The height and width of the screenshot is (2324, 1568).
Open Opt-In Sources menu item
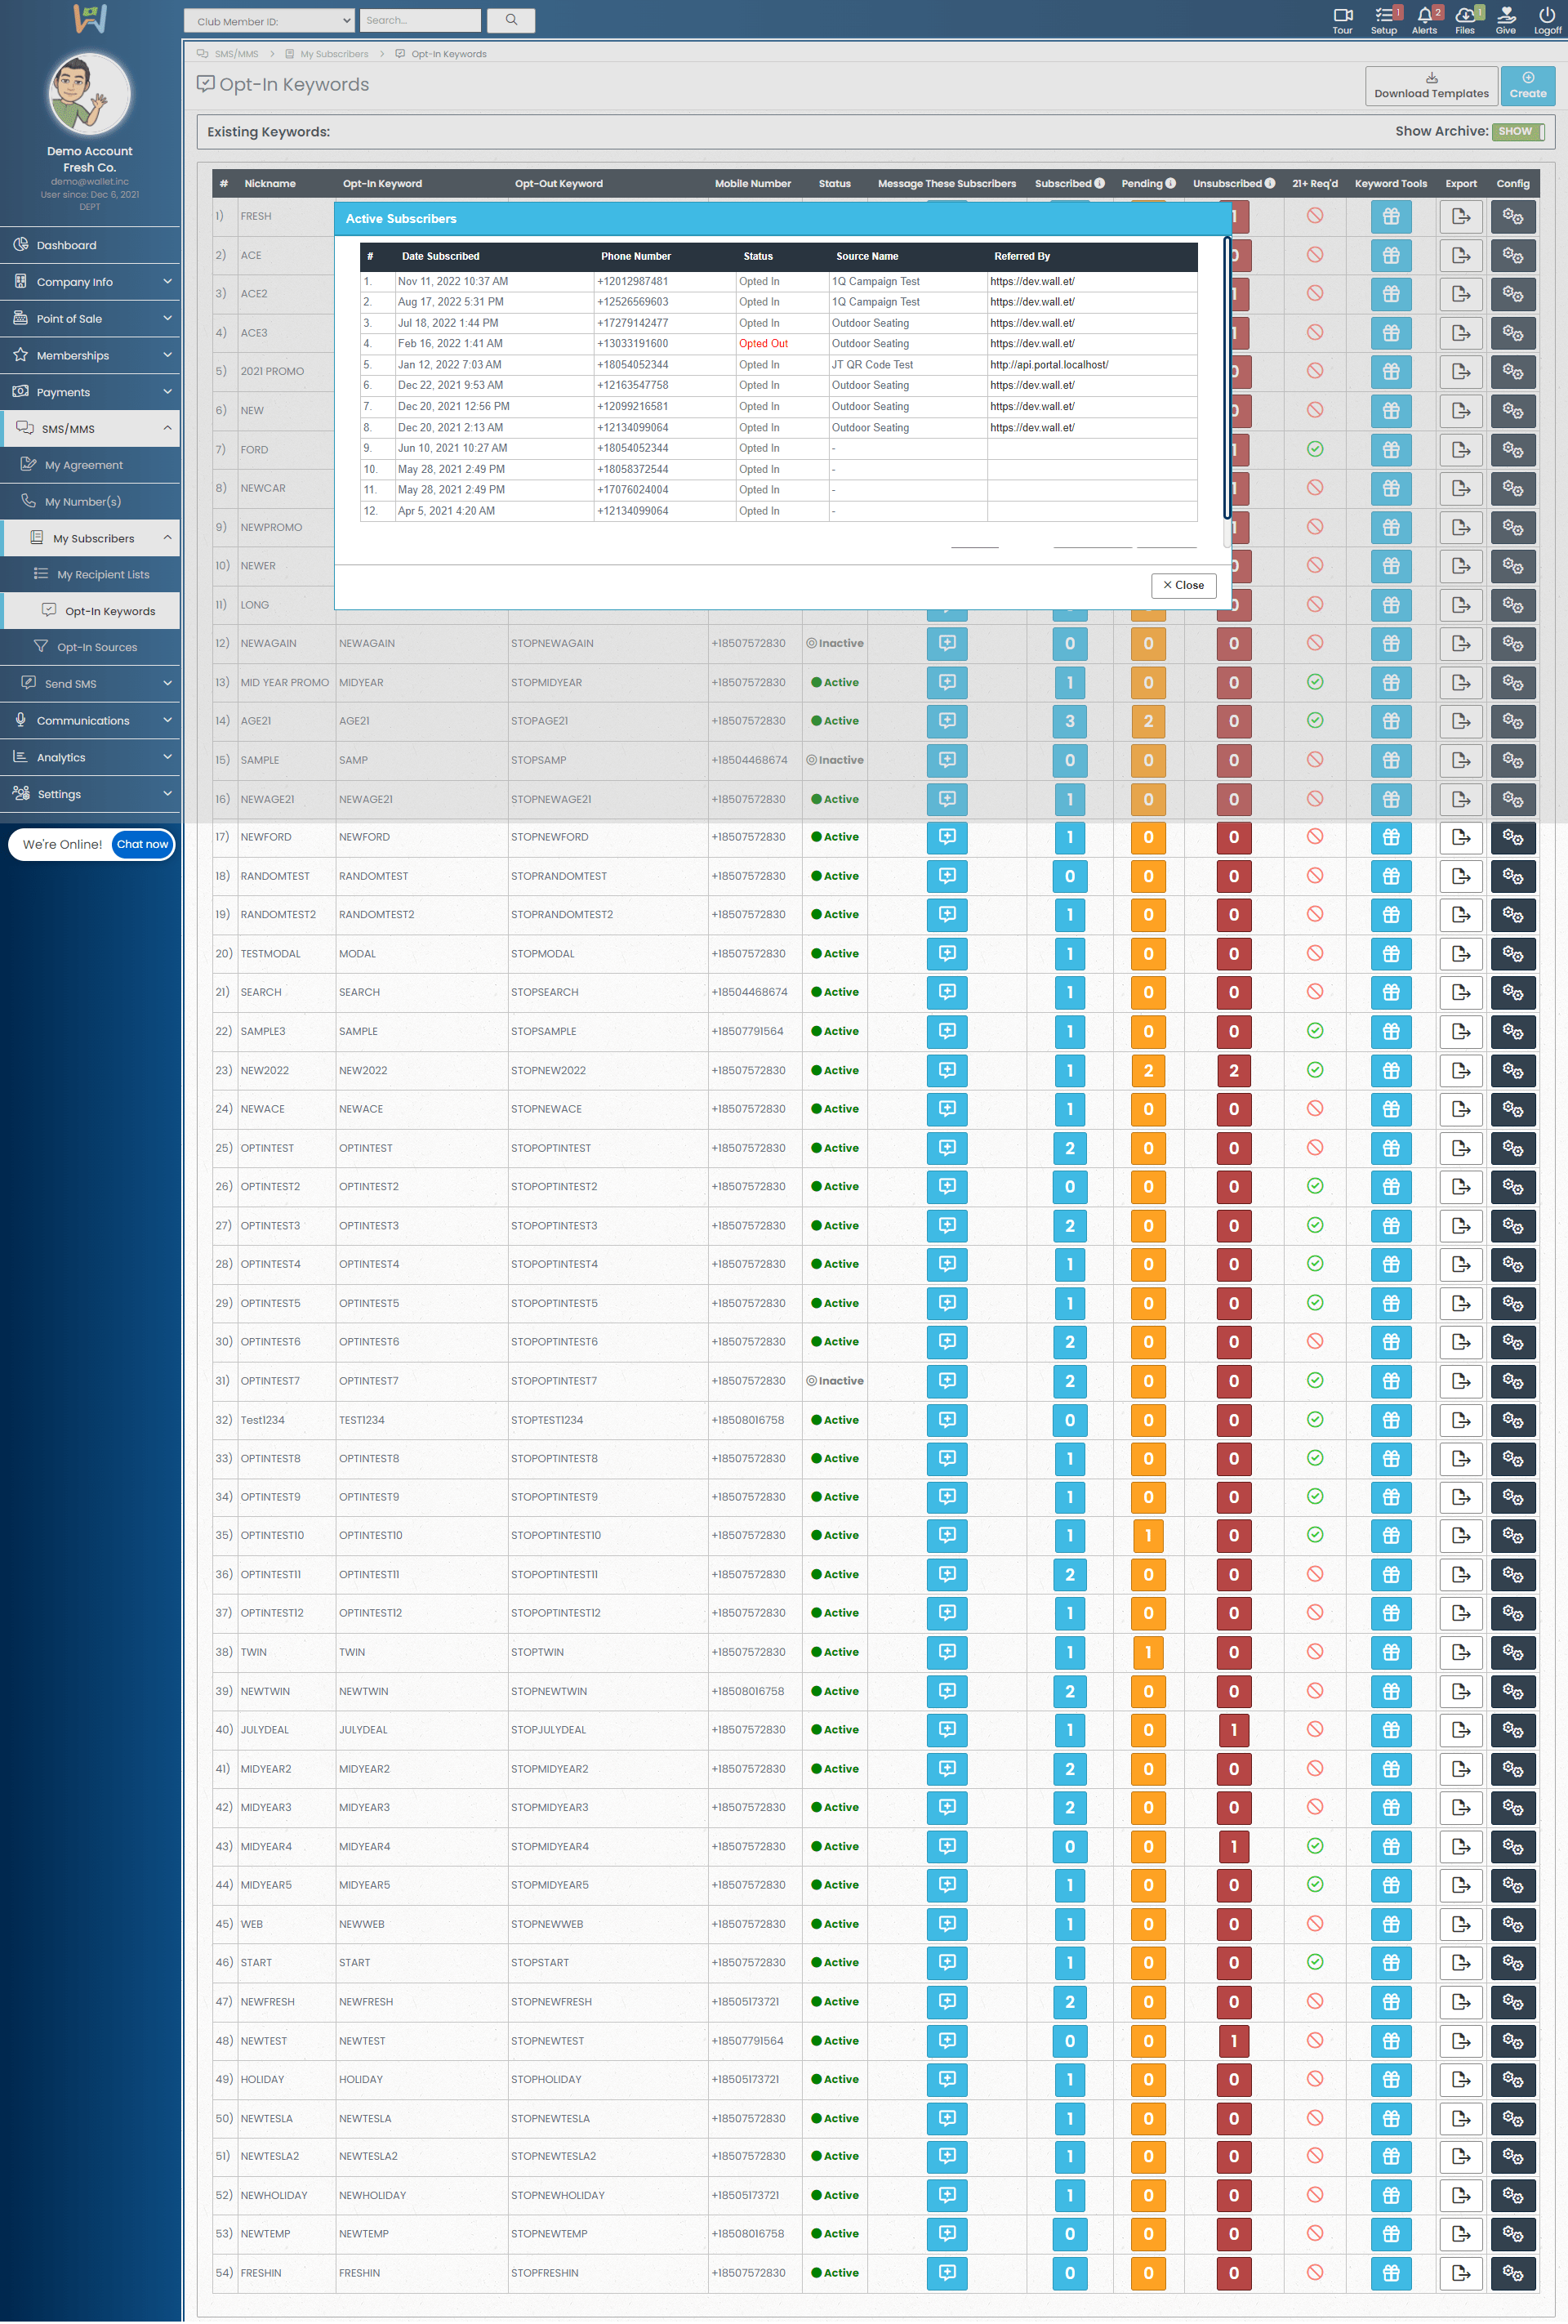(96, 647)
